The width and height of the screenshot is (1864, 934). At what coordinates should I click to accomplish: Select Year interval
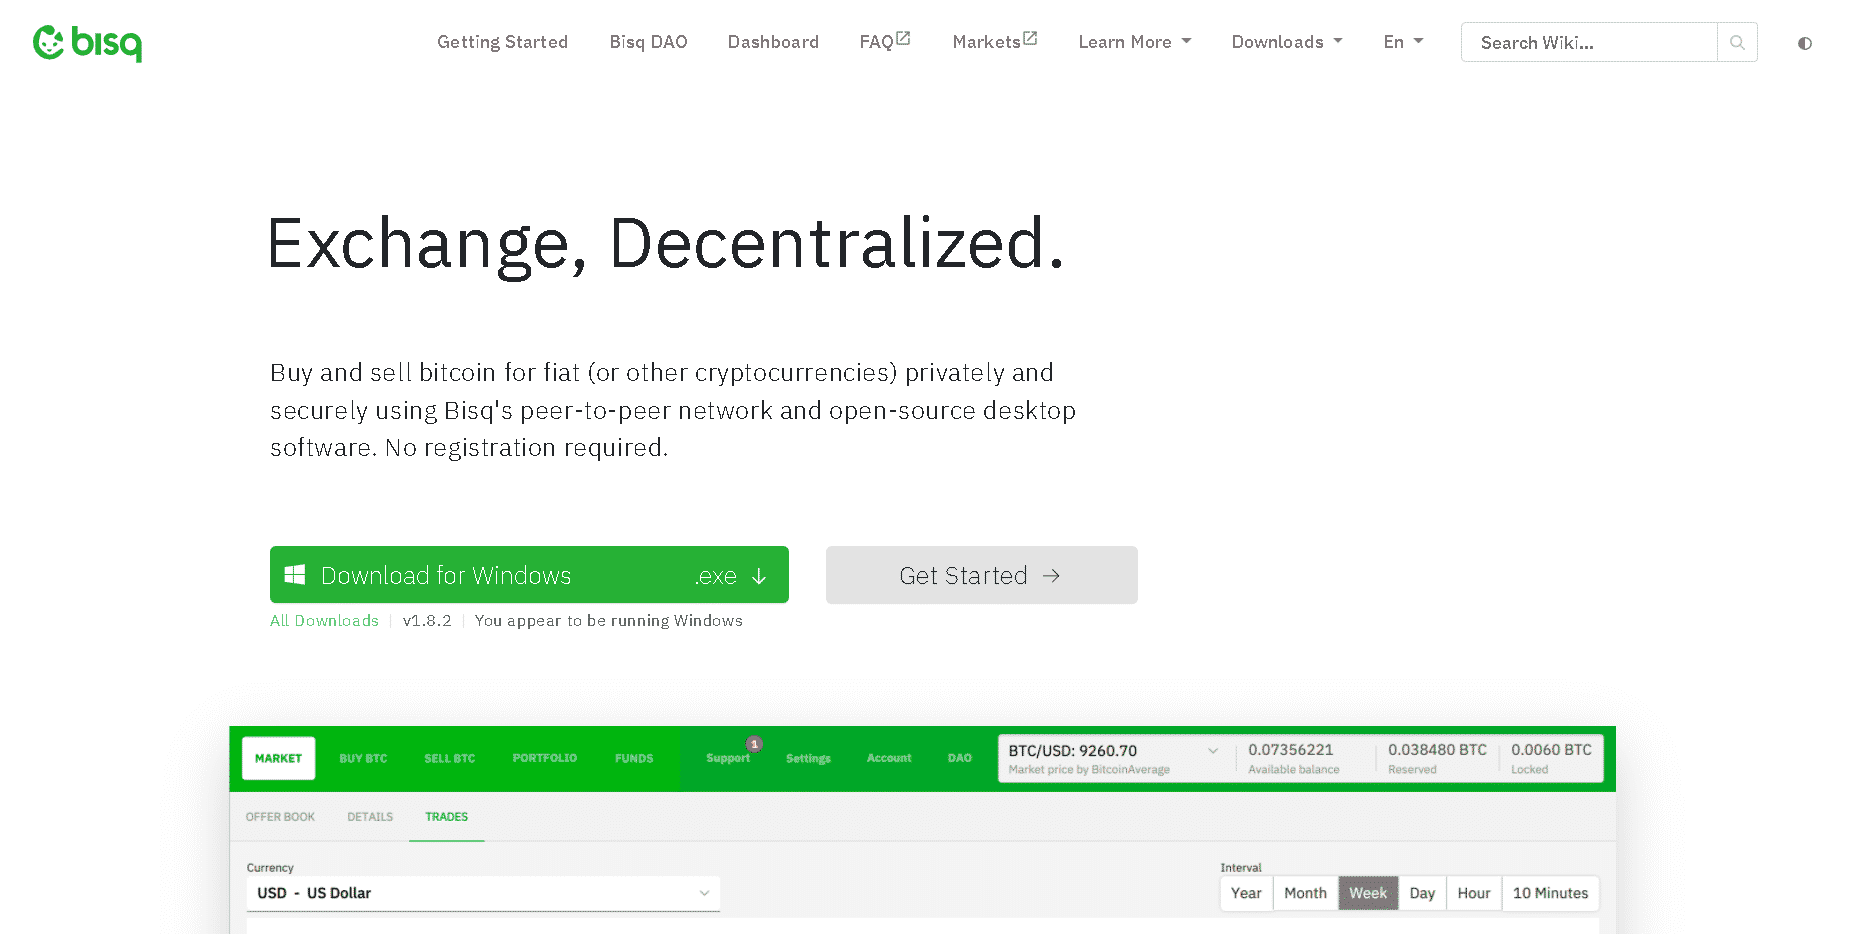(x=1246, y=893)
